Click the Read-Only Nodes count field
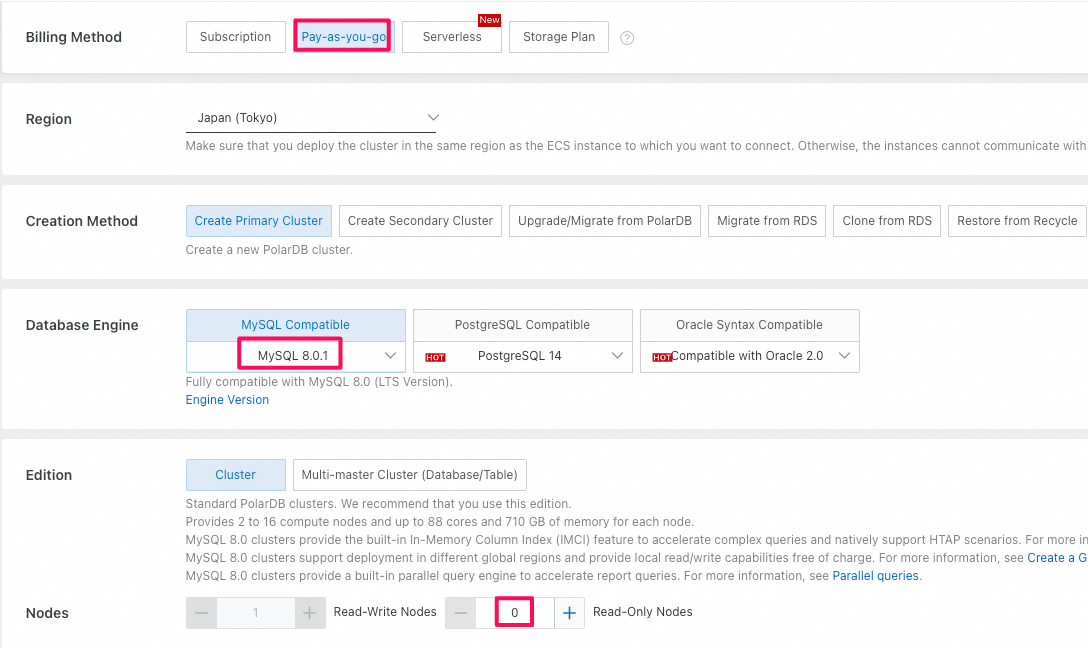 [514, 613]
